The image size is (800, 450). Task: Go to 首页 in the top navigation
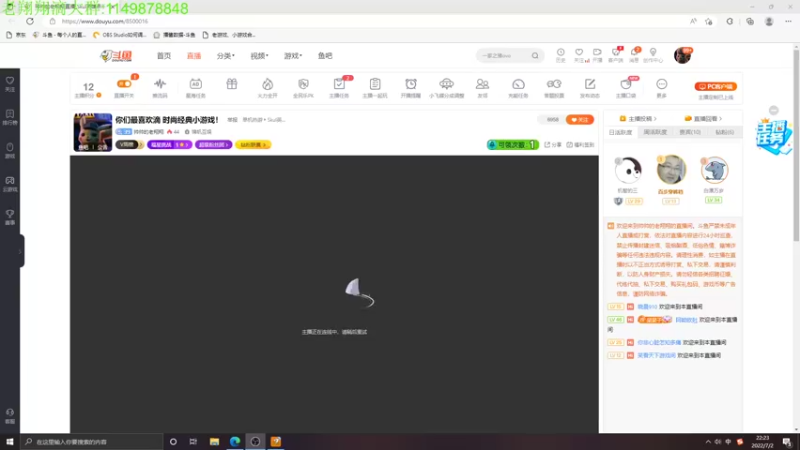(164, 56)
